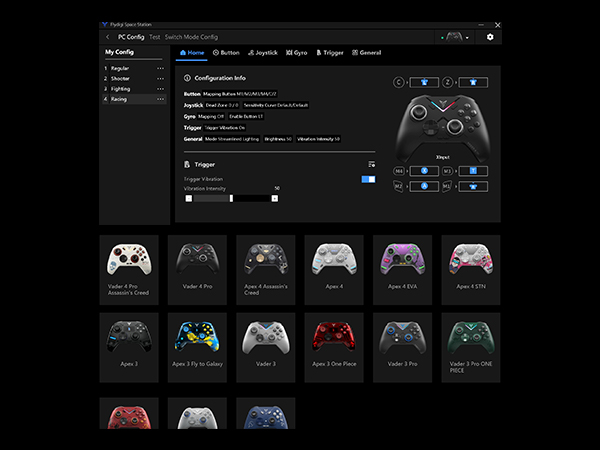The width and height of the screenshot is (600, 450).
Task: Click the M4 button icon
Action: [x=399, y=171]
